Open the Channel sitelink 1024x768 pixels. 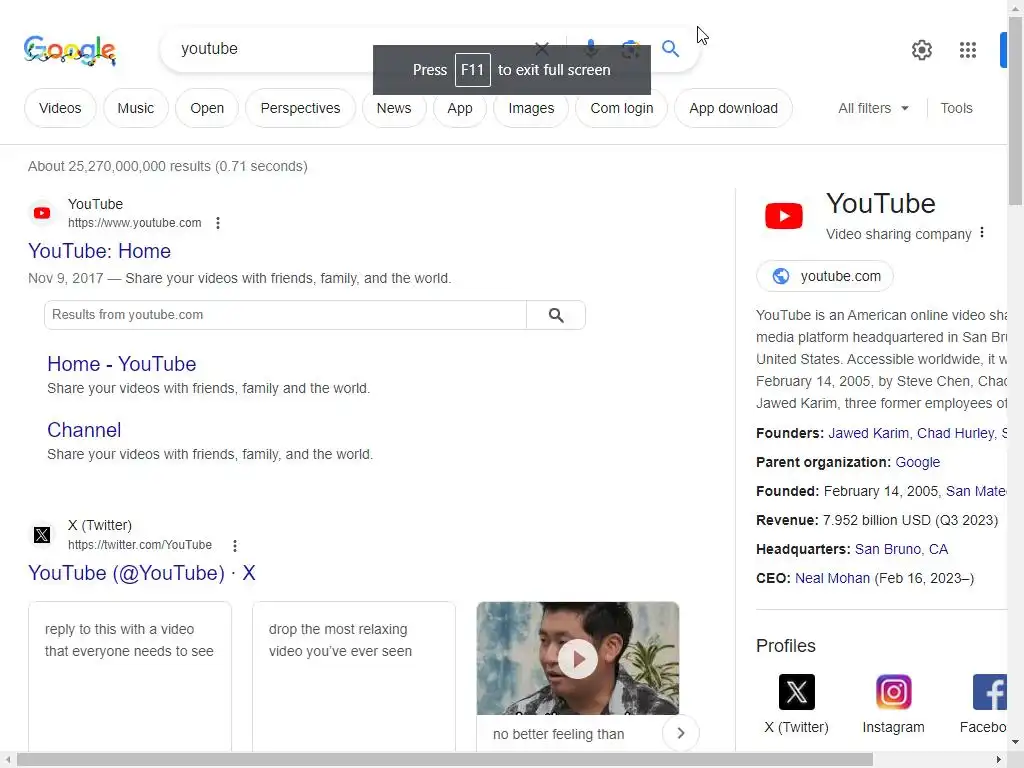(84, 430)
